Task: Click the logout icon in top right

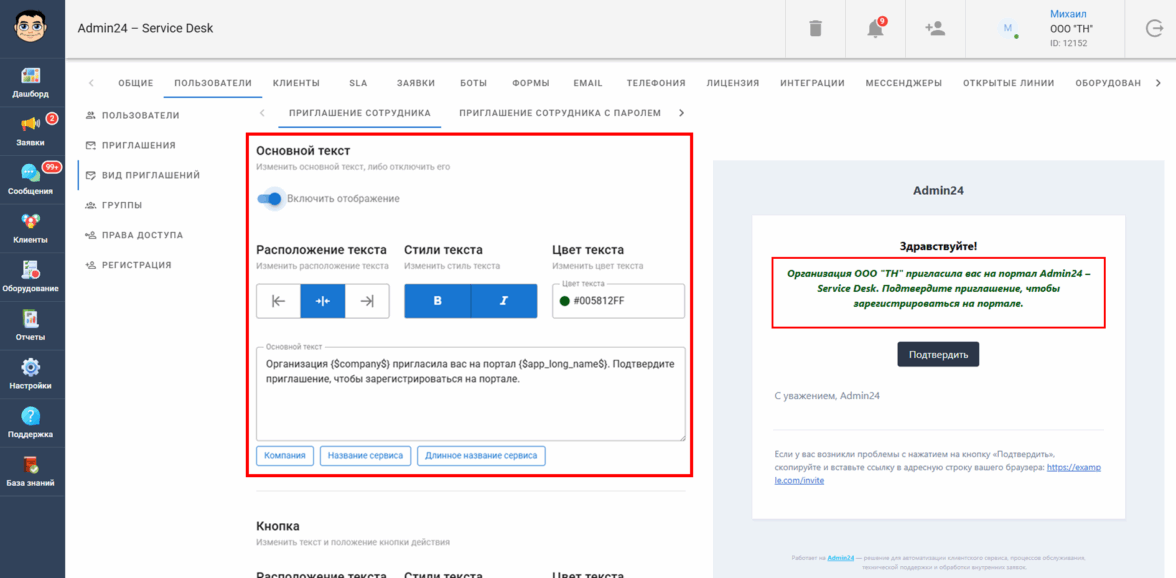Action: pyautogui.click(x=1154, y=29)
